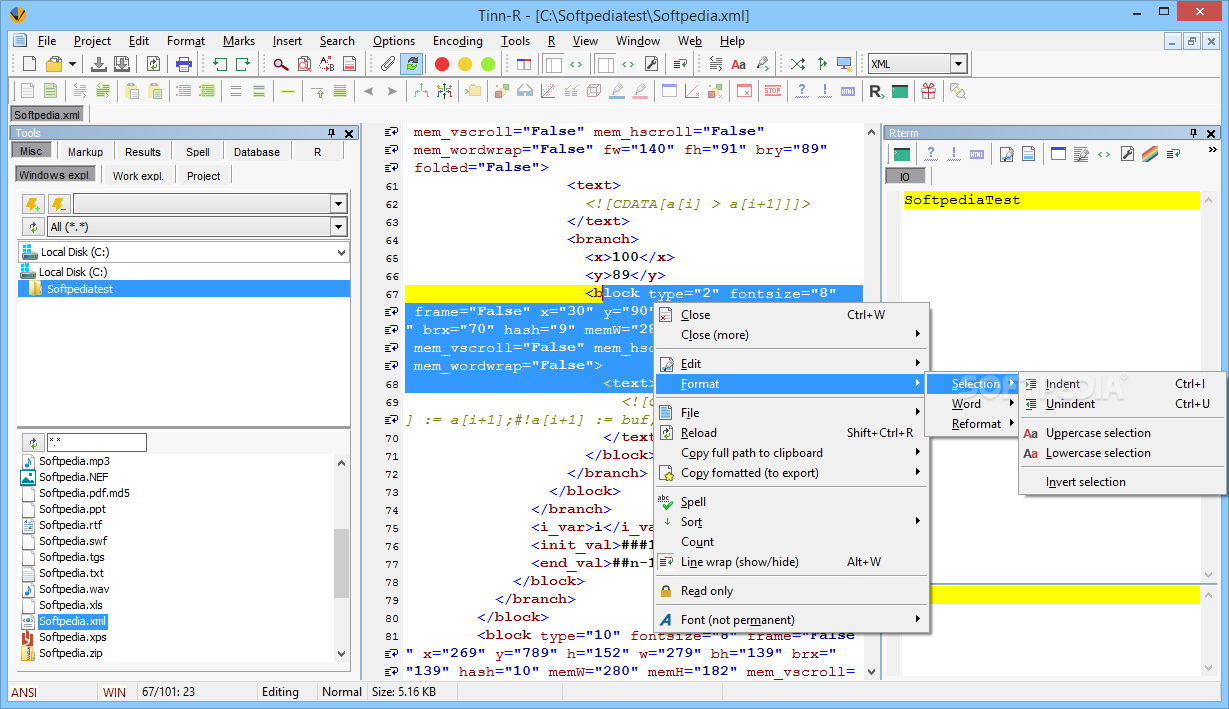Screen dimensions: 1229x709
Task: Click the editor vertical scrollbar down arrow
Action: (871, 673)
